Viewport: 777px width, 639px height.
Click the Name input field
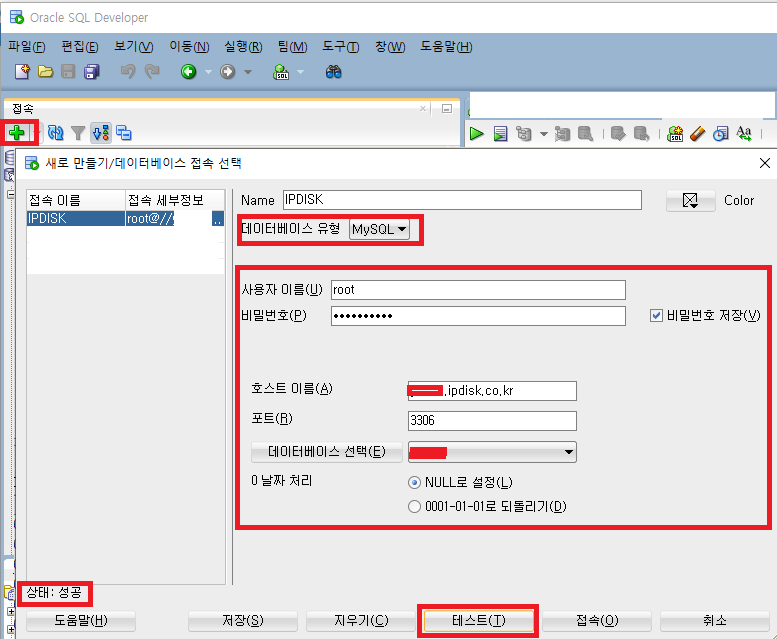(462, 200)
